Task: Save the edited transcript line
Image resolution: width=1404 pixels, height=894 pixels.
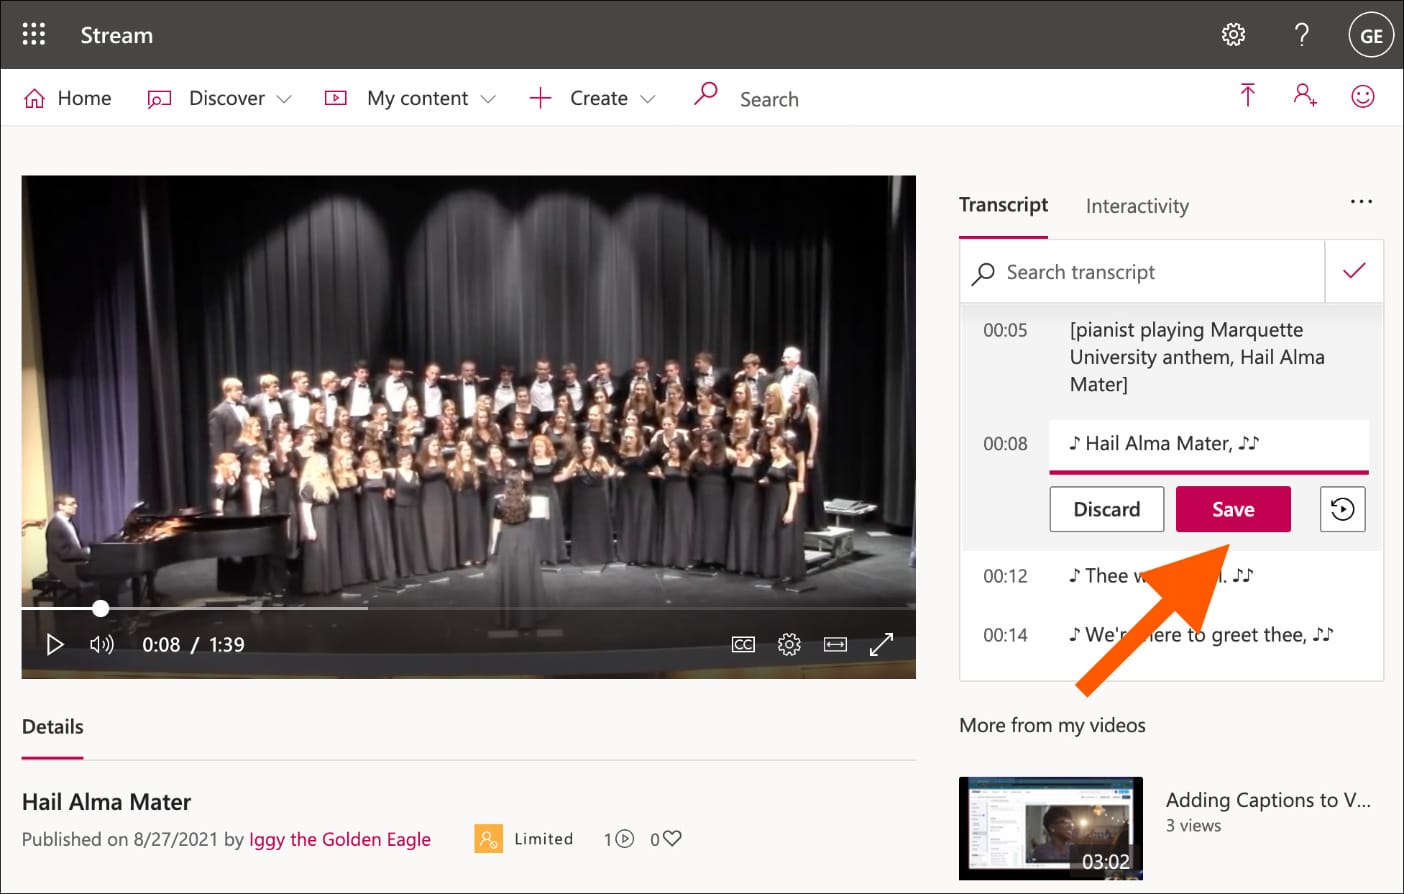Action: click(1232, 509)
